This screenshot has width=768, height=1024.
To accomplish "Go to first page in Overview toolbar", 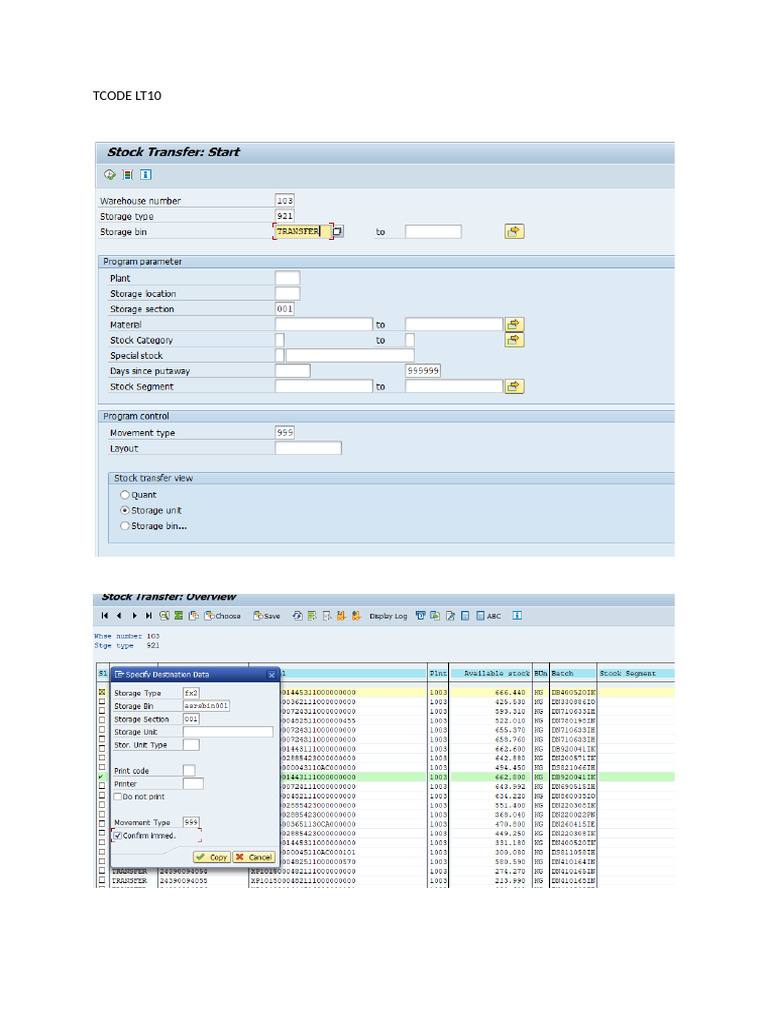I will (x=104, y=615).
